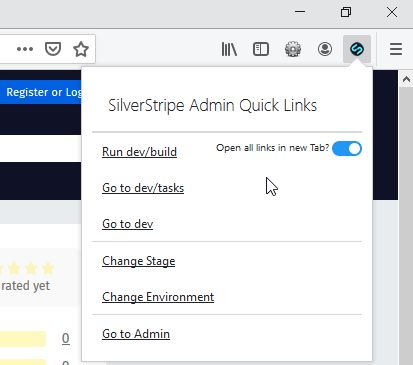Save page to Pocket icon

click(x=53, y=49)
